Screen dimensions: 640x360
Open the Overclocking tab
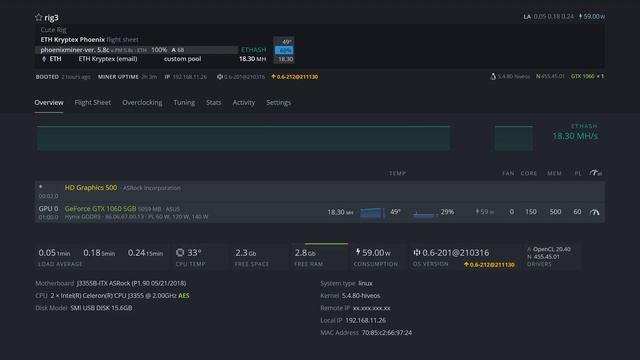[x=142, y=102]
